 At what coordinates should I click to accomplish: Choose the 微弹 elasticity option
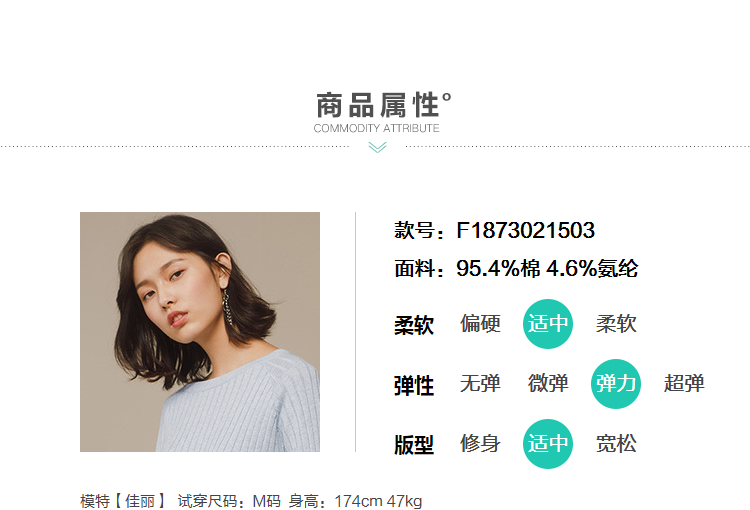pyautogui.click(x=548, y=384)
